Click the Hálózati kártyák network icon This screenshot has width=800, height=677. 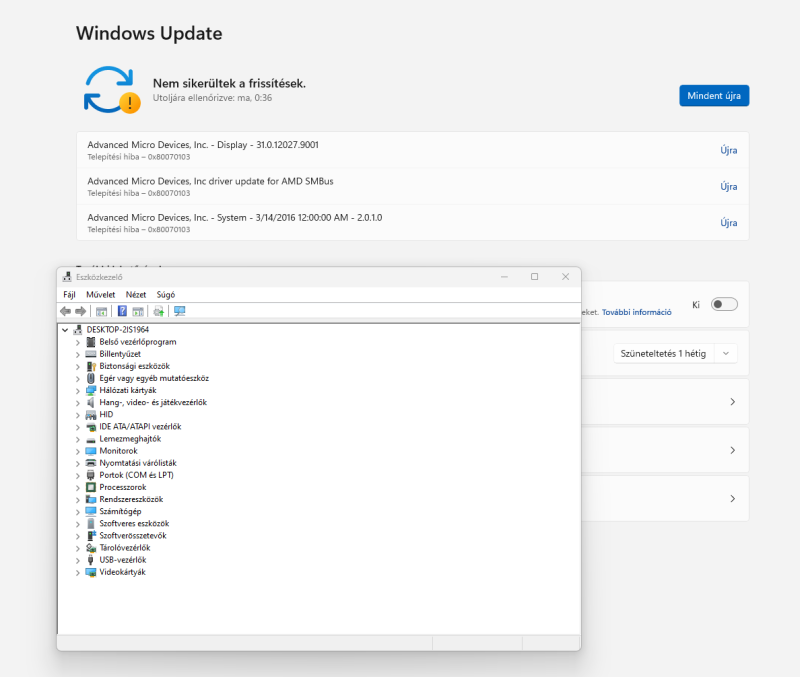(x=91, y=390)
